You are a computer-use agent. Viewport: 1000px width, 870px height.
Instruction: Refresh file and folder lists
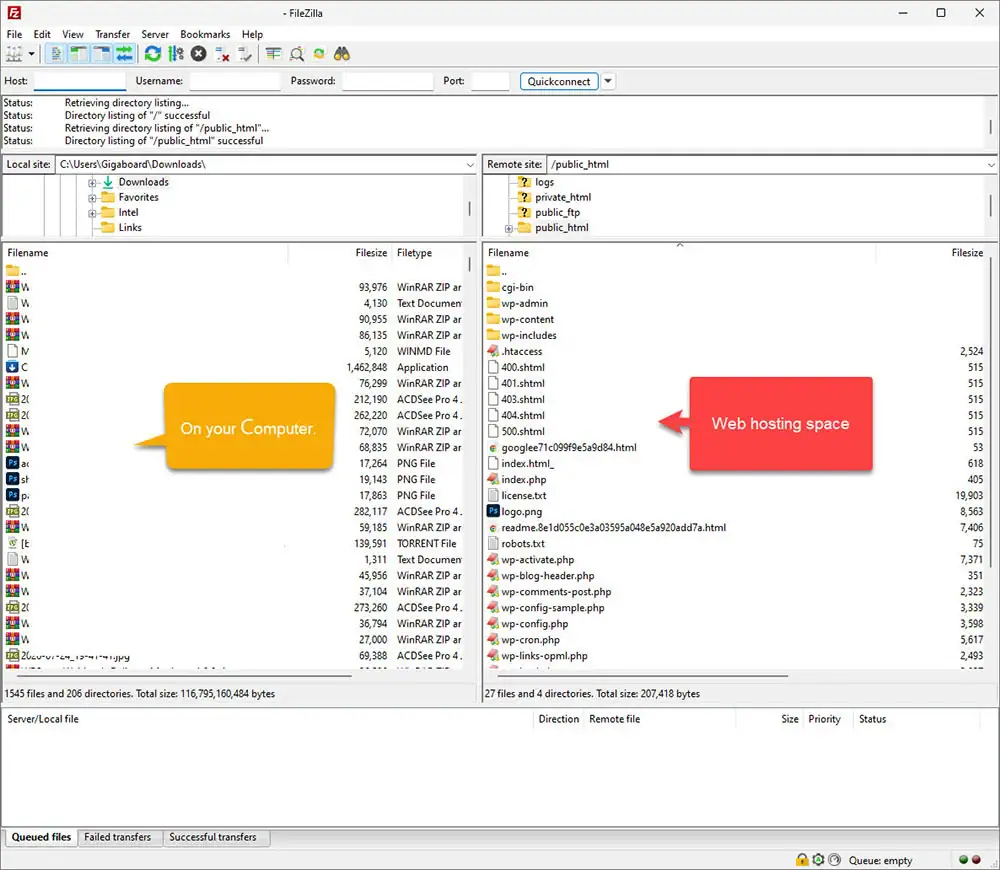[x=152, y=54]
